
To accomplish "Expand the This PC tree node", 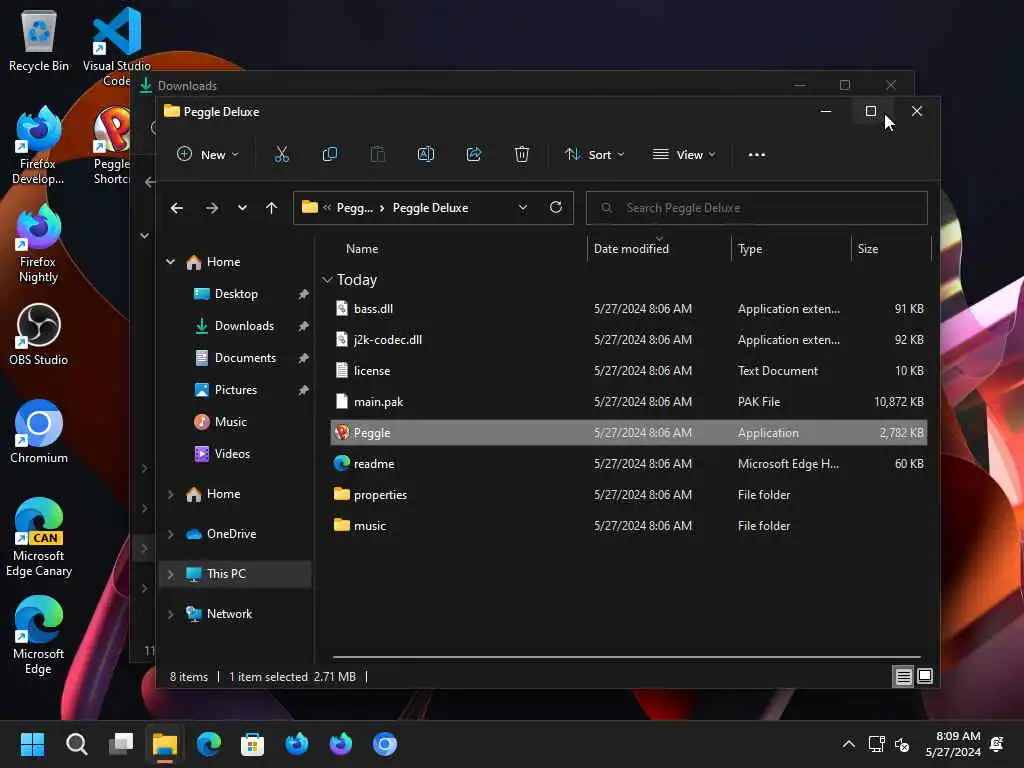I will point(170,574).
